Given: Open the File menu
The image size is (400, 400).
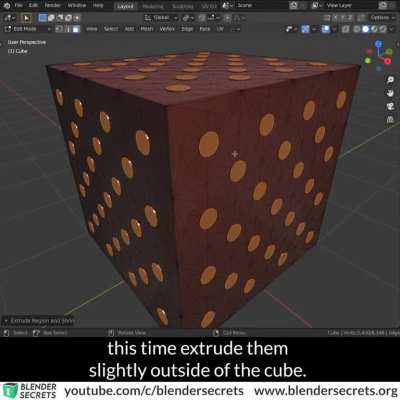Looking at the screenshot, I should click(x=19, y=5).
